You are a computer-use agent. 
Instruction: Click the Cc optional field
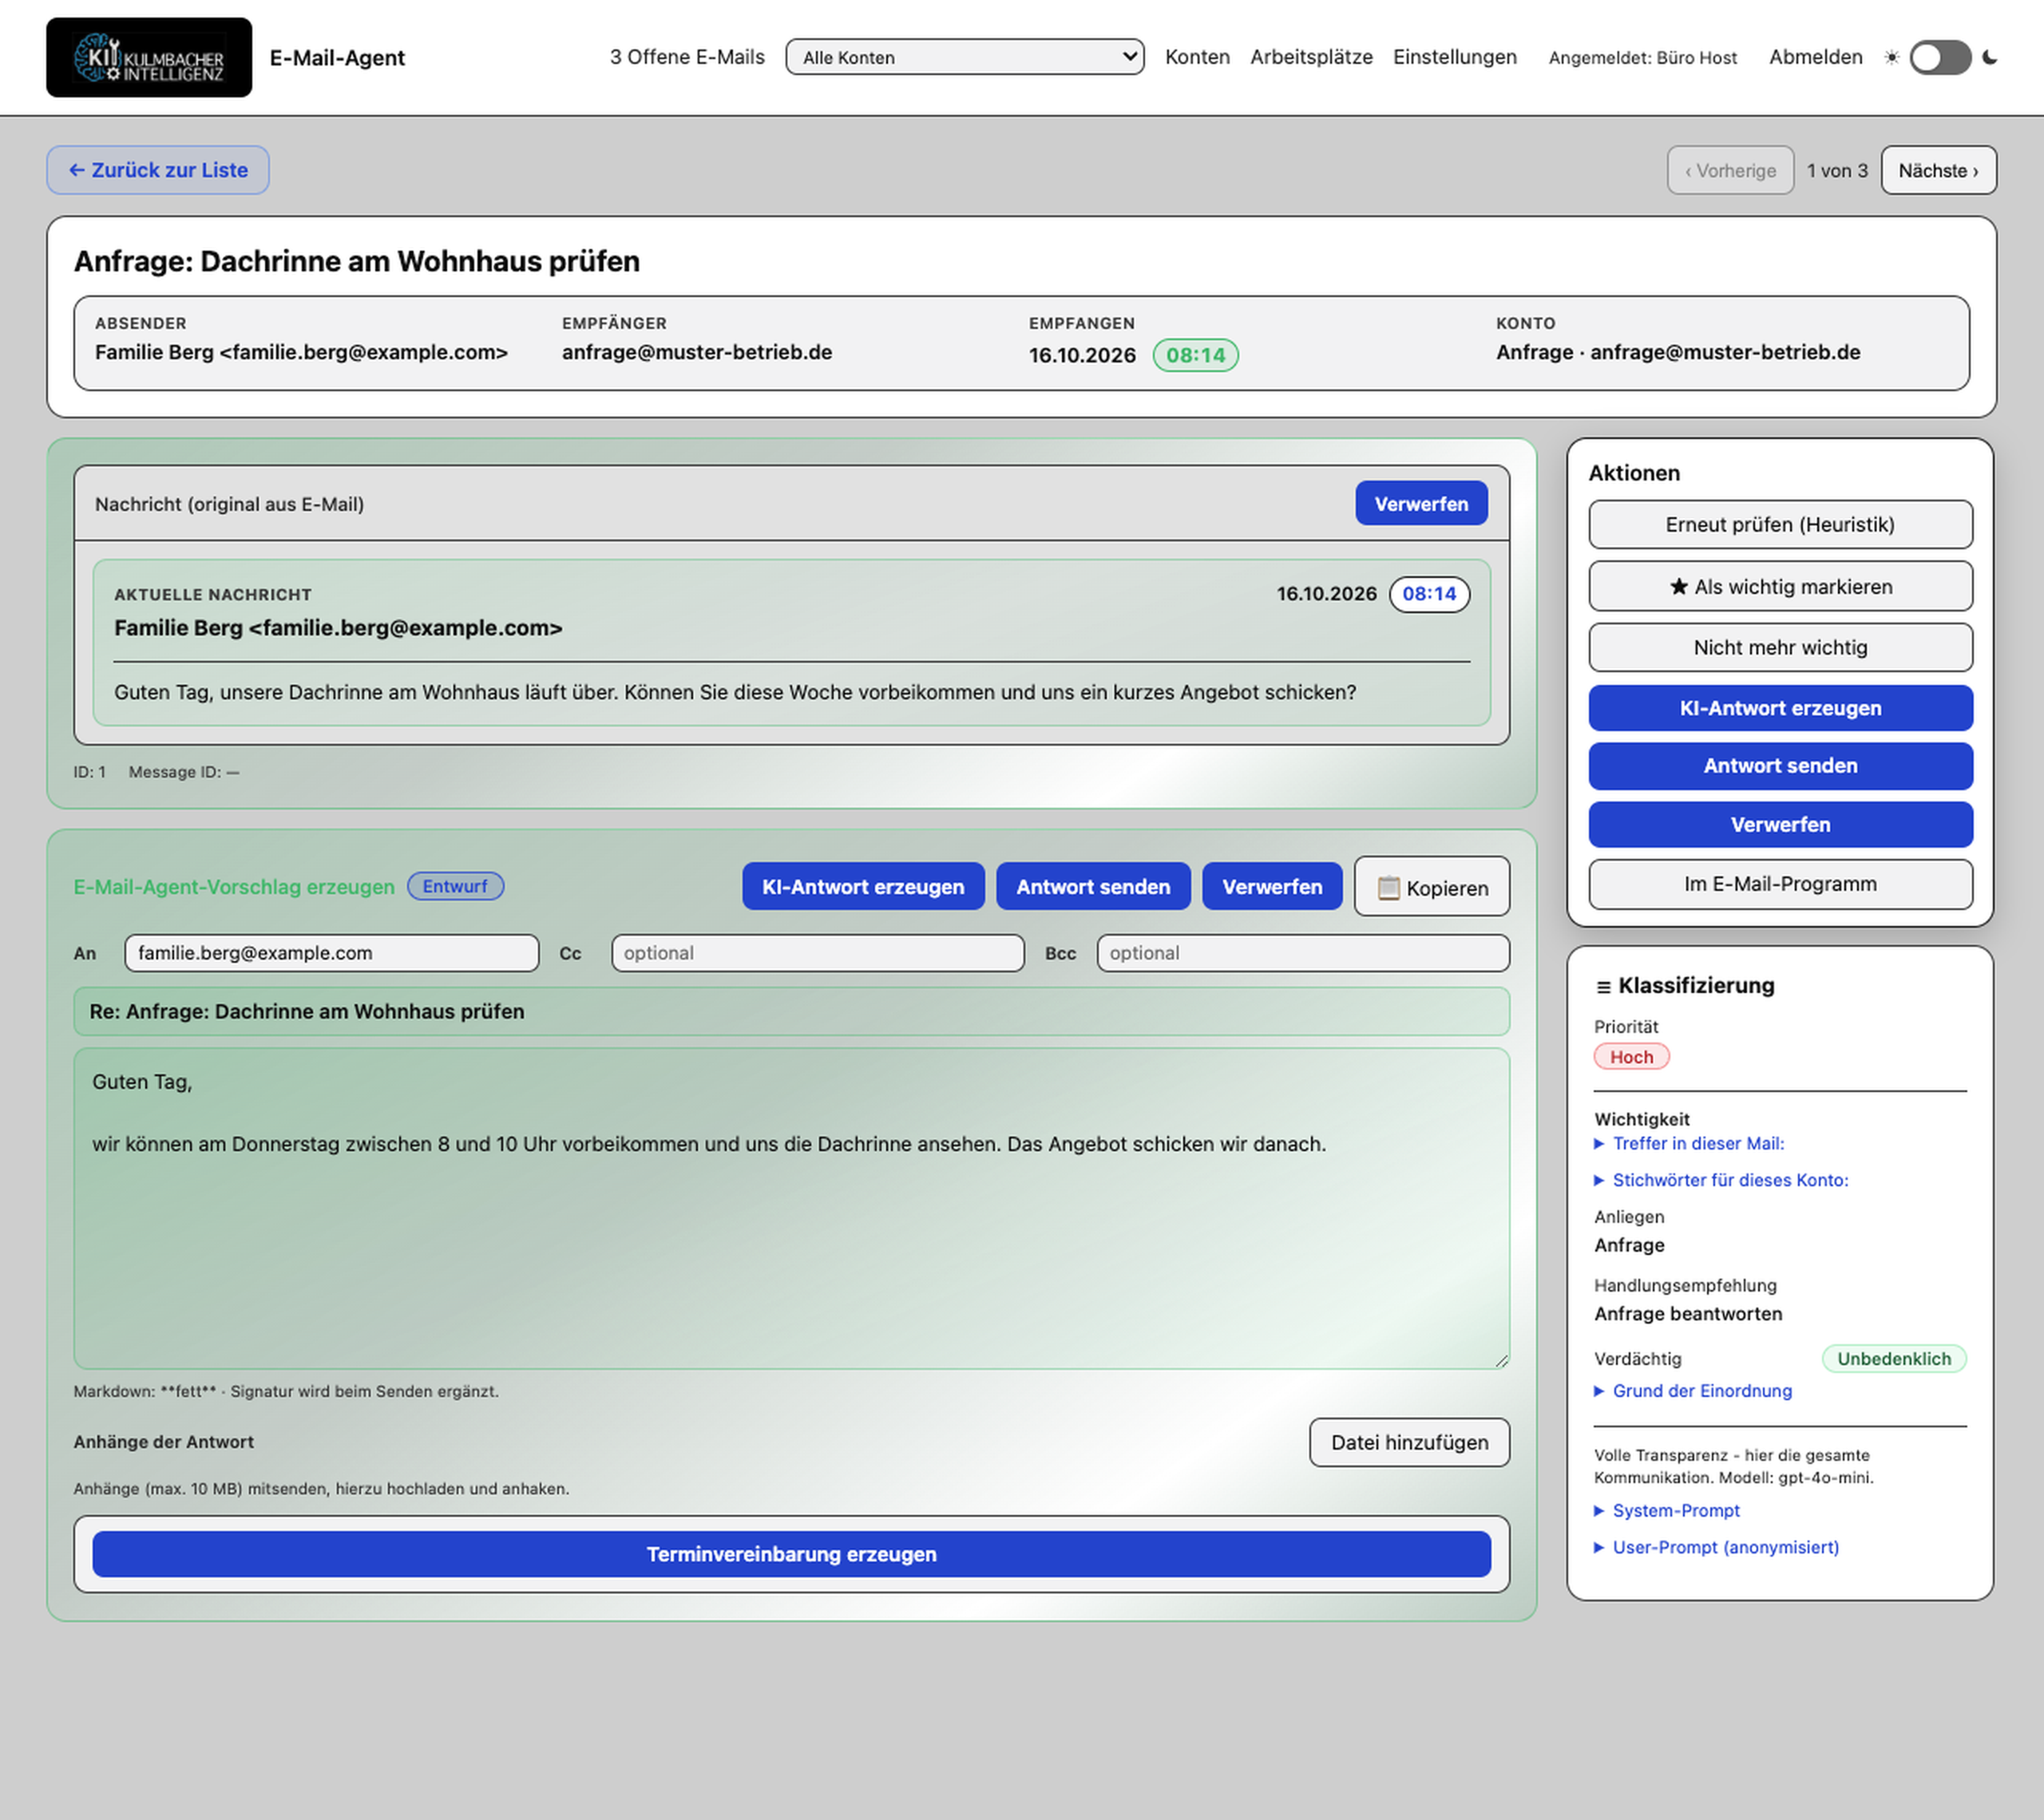[817, 953]
